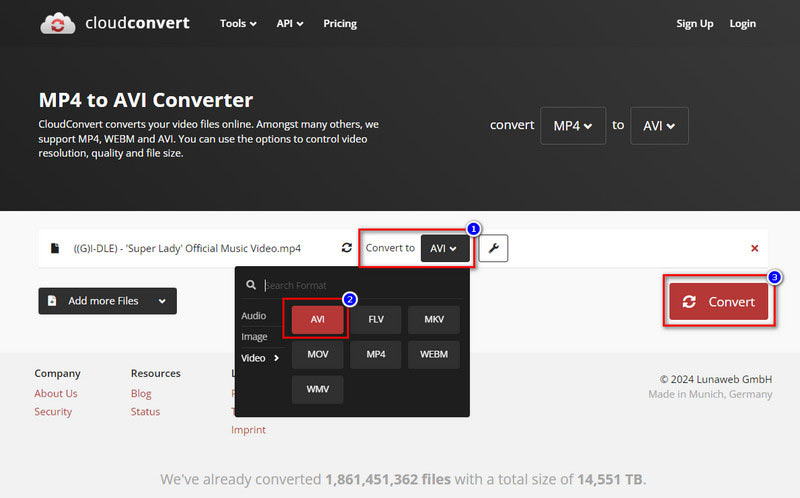Choose the MOV format
The image size is (800, 498).
pyautogui.click(x=317, y=354)
